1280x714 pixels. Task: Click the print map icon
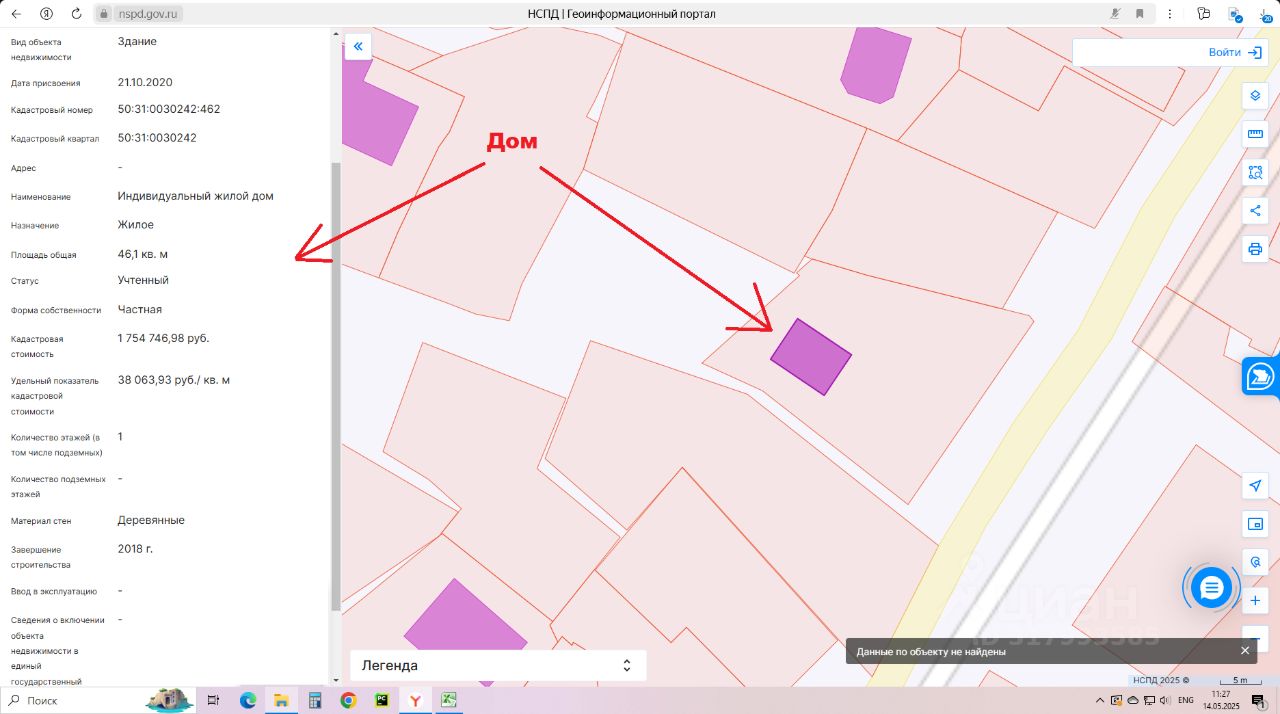pyautogui.click(x=1255, y=248)
